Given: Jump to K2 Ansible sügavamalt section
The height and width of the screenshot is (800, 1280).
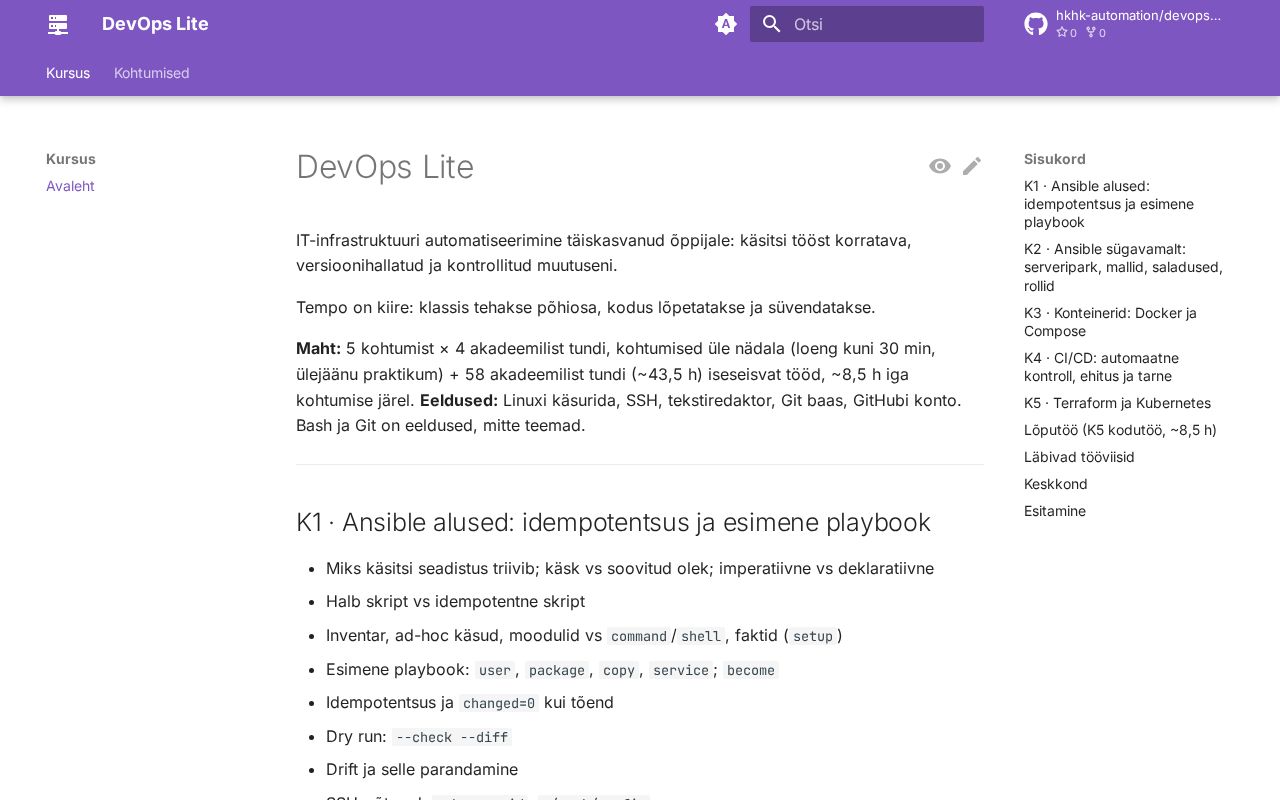Looking at the screenshot, I should [1123, 267].
